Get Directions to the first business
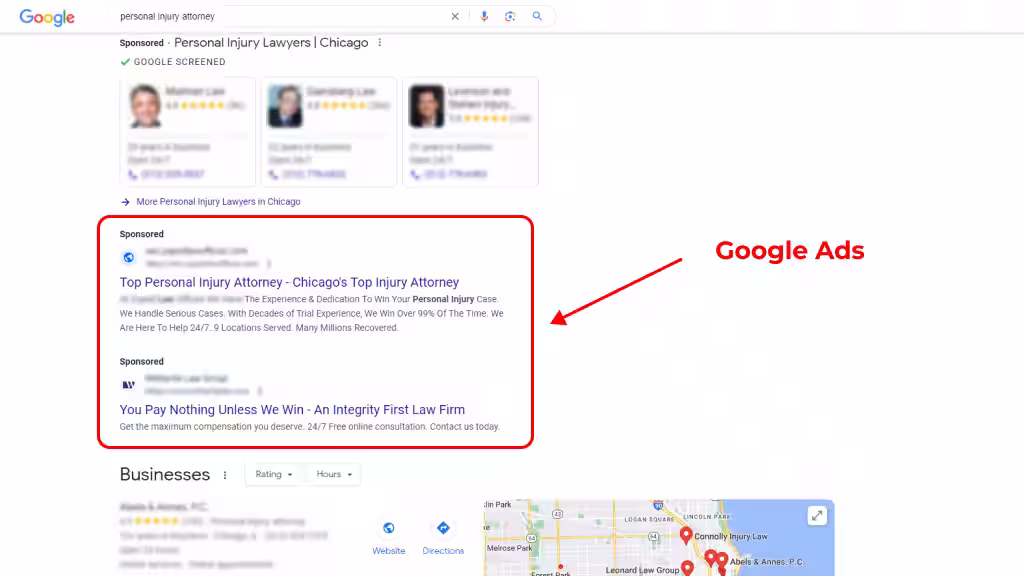 443,537
